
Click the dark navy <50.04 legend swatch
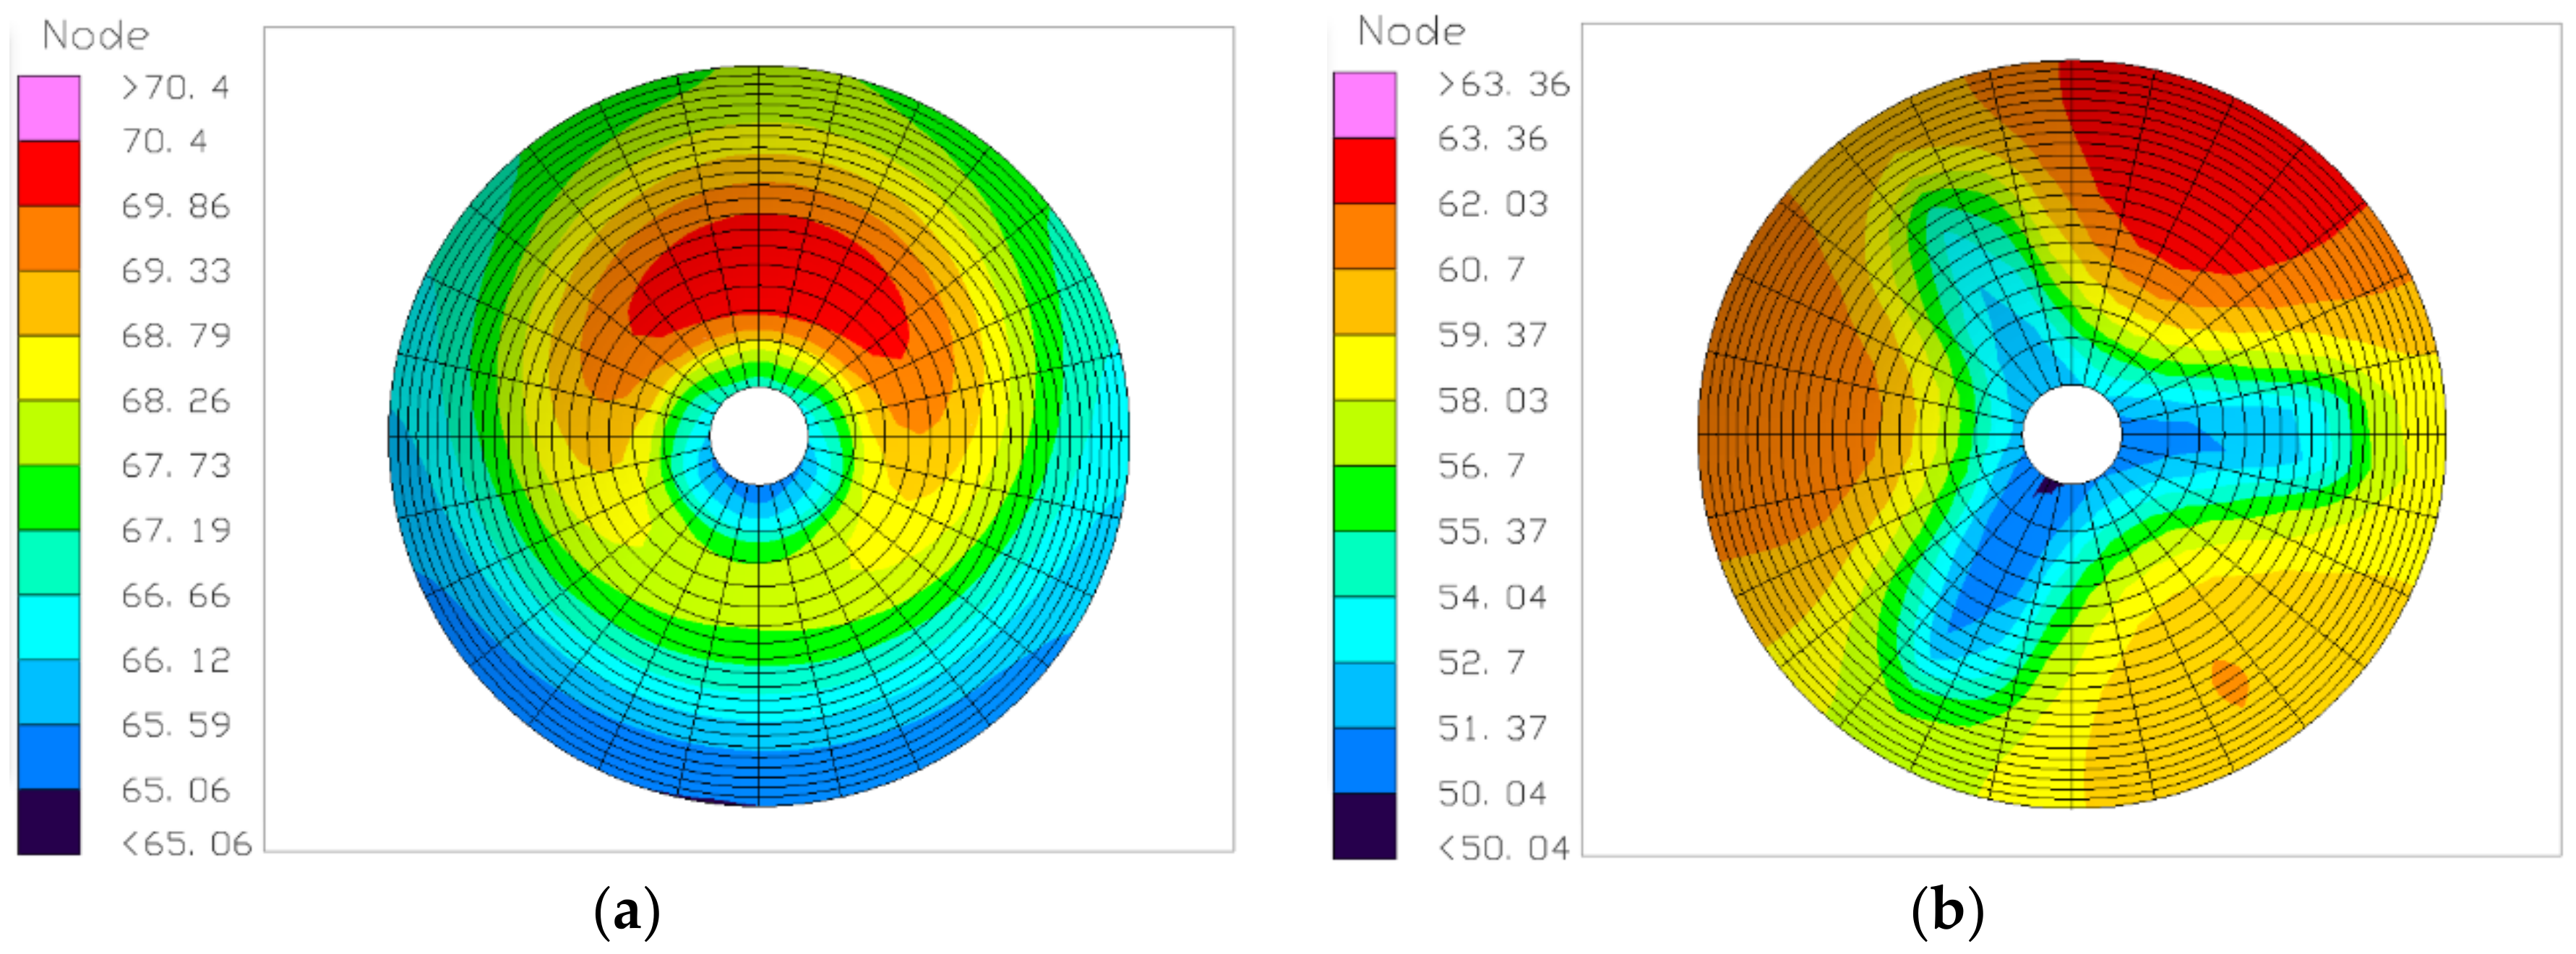[1364, 825]
